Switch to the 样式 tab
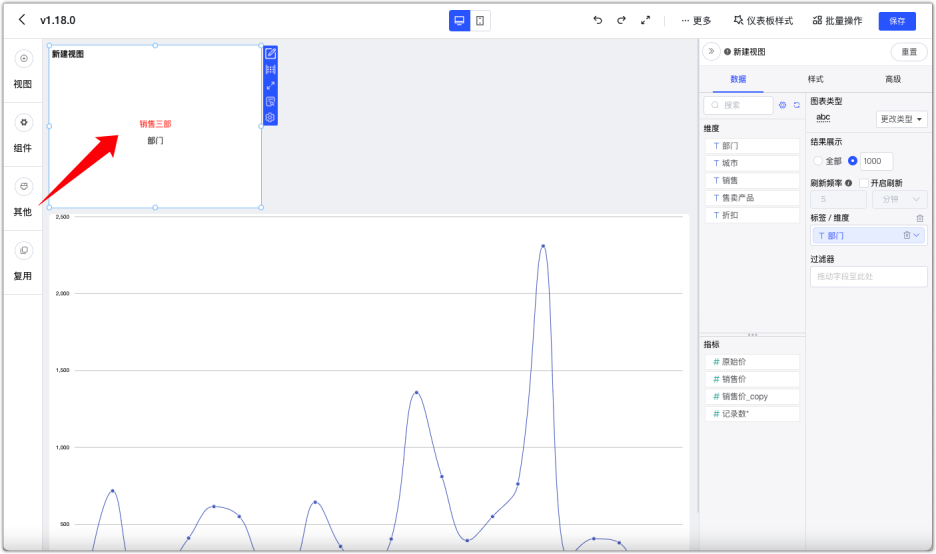This screenshot has height=554, width=936. click(816, 79)
